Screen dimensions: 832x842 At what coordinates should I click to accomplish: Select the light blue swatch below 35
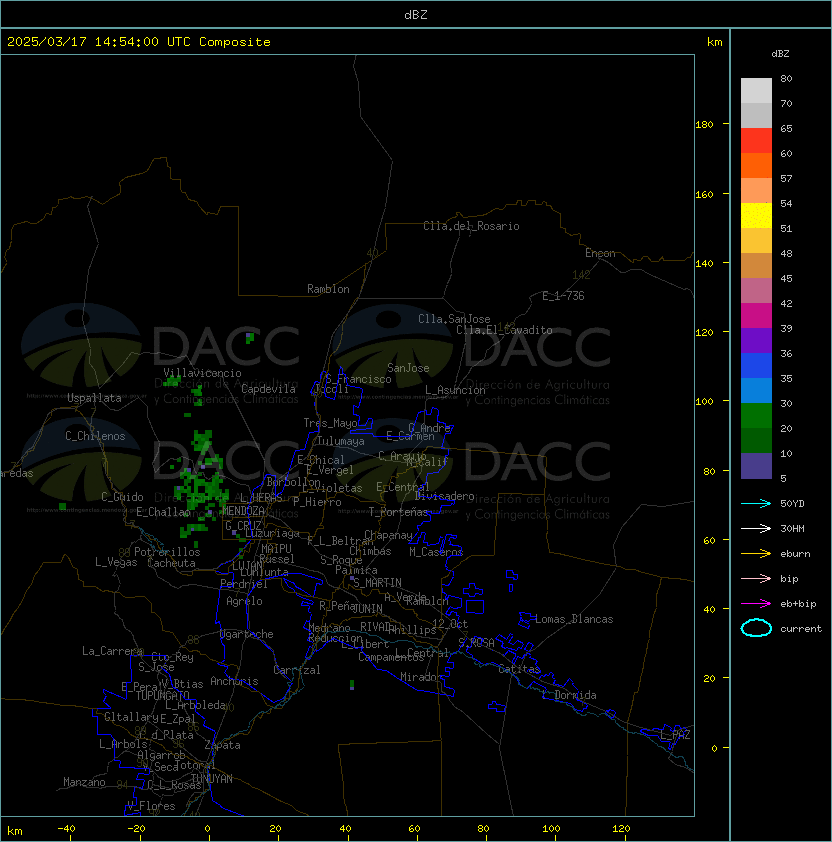click(x=756, y=390)
